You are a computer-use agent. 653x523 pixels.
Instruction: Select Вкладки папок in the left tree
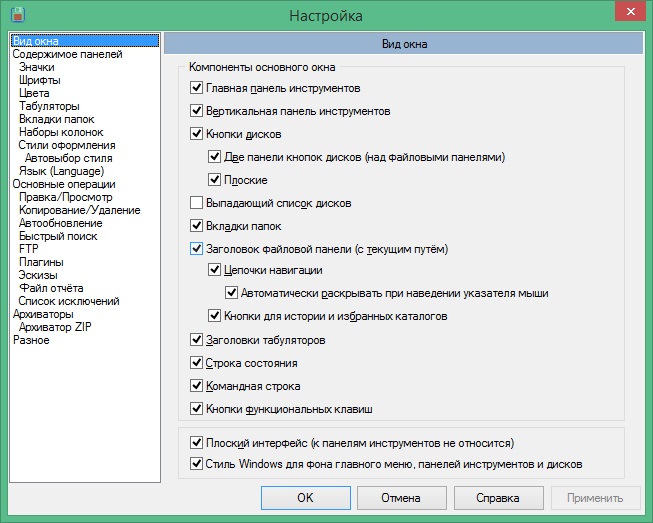click(57, 119)
